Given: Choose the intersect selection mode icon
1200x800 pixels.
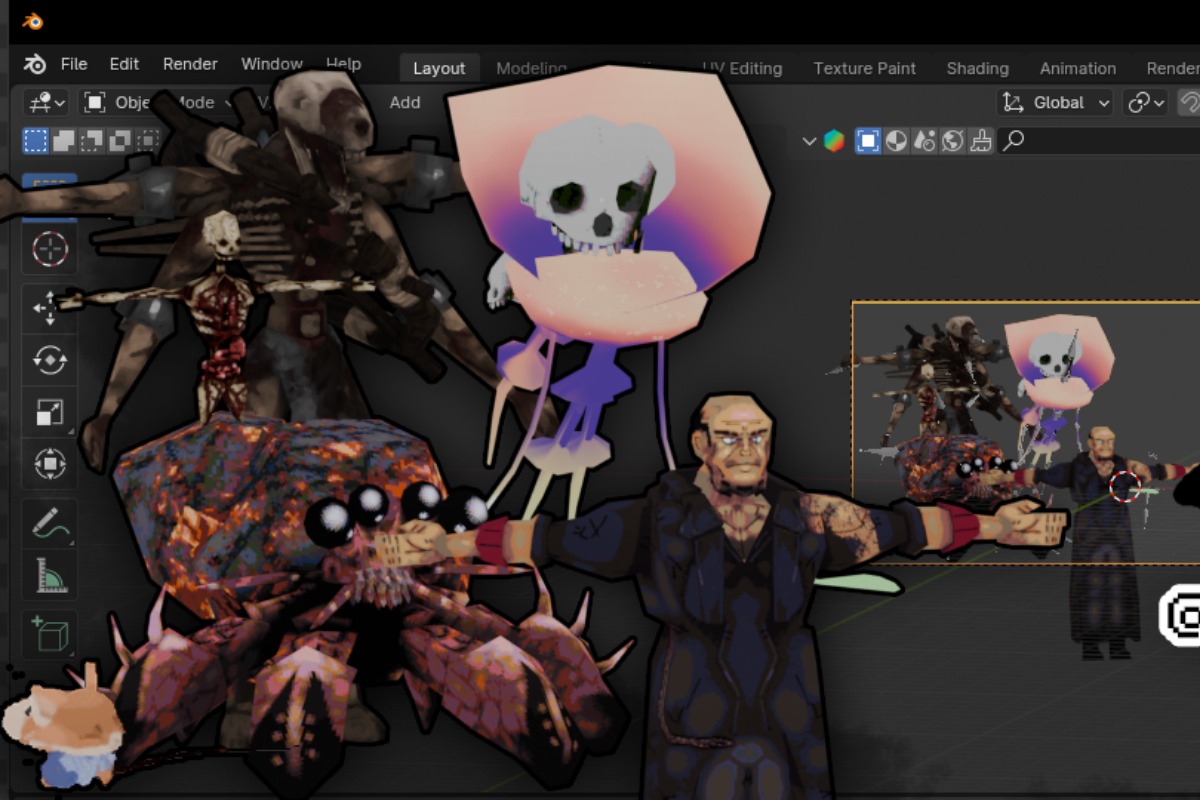Looking at the screenshot, I should tap(148, 141).
